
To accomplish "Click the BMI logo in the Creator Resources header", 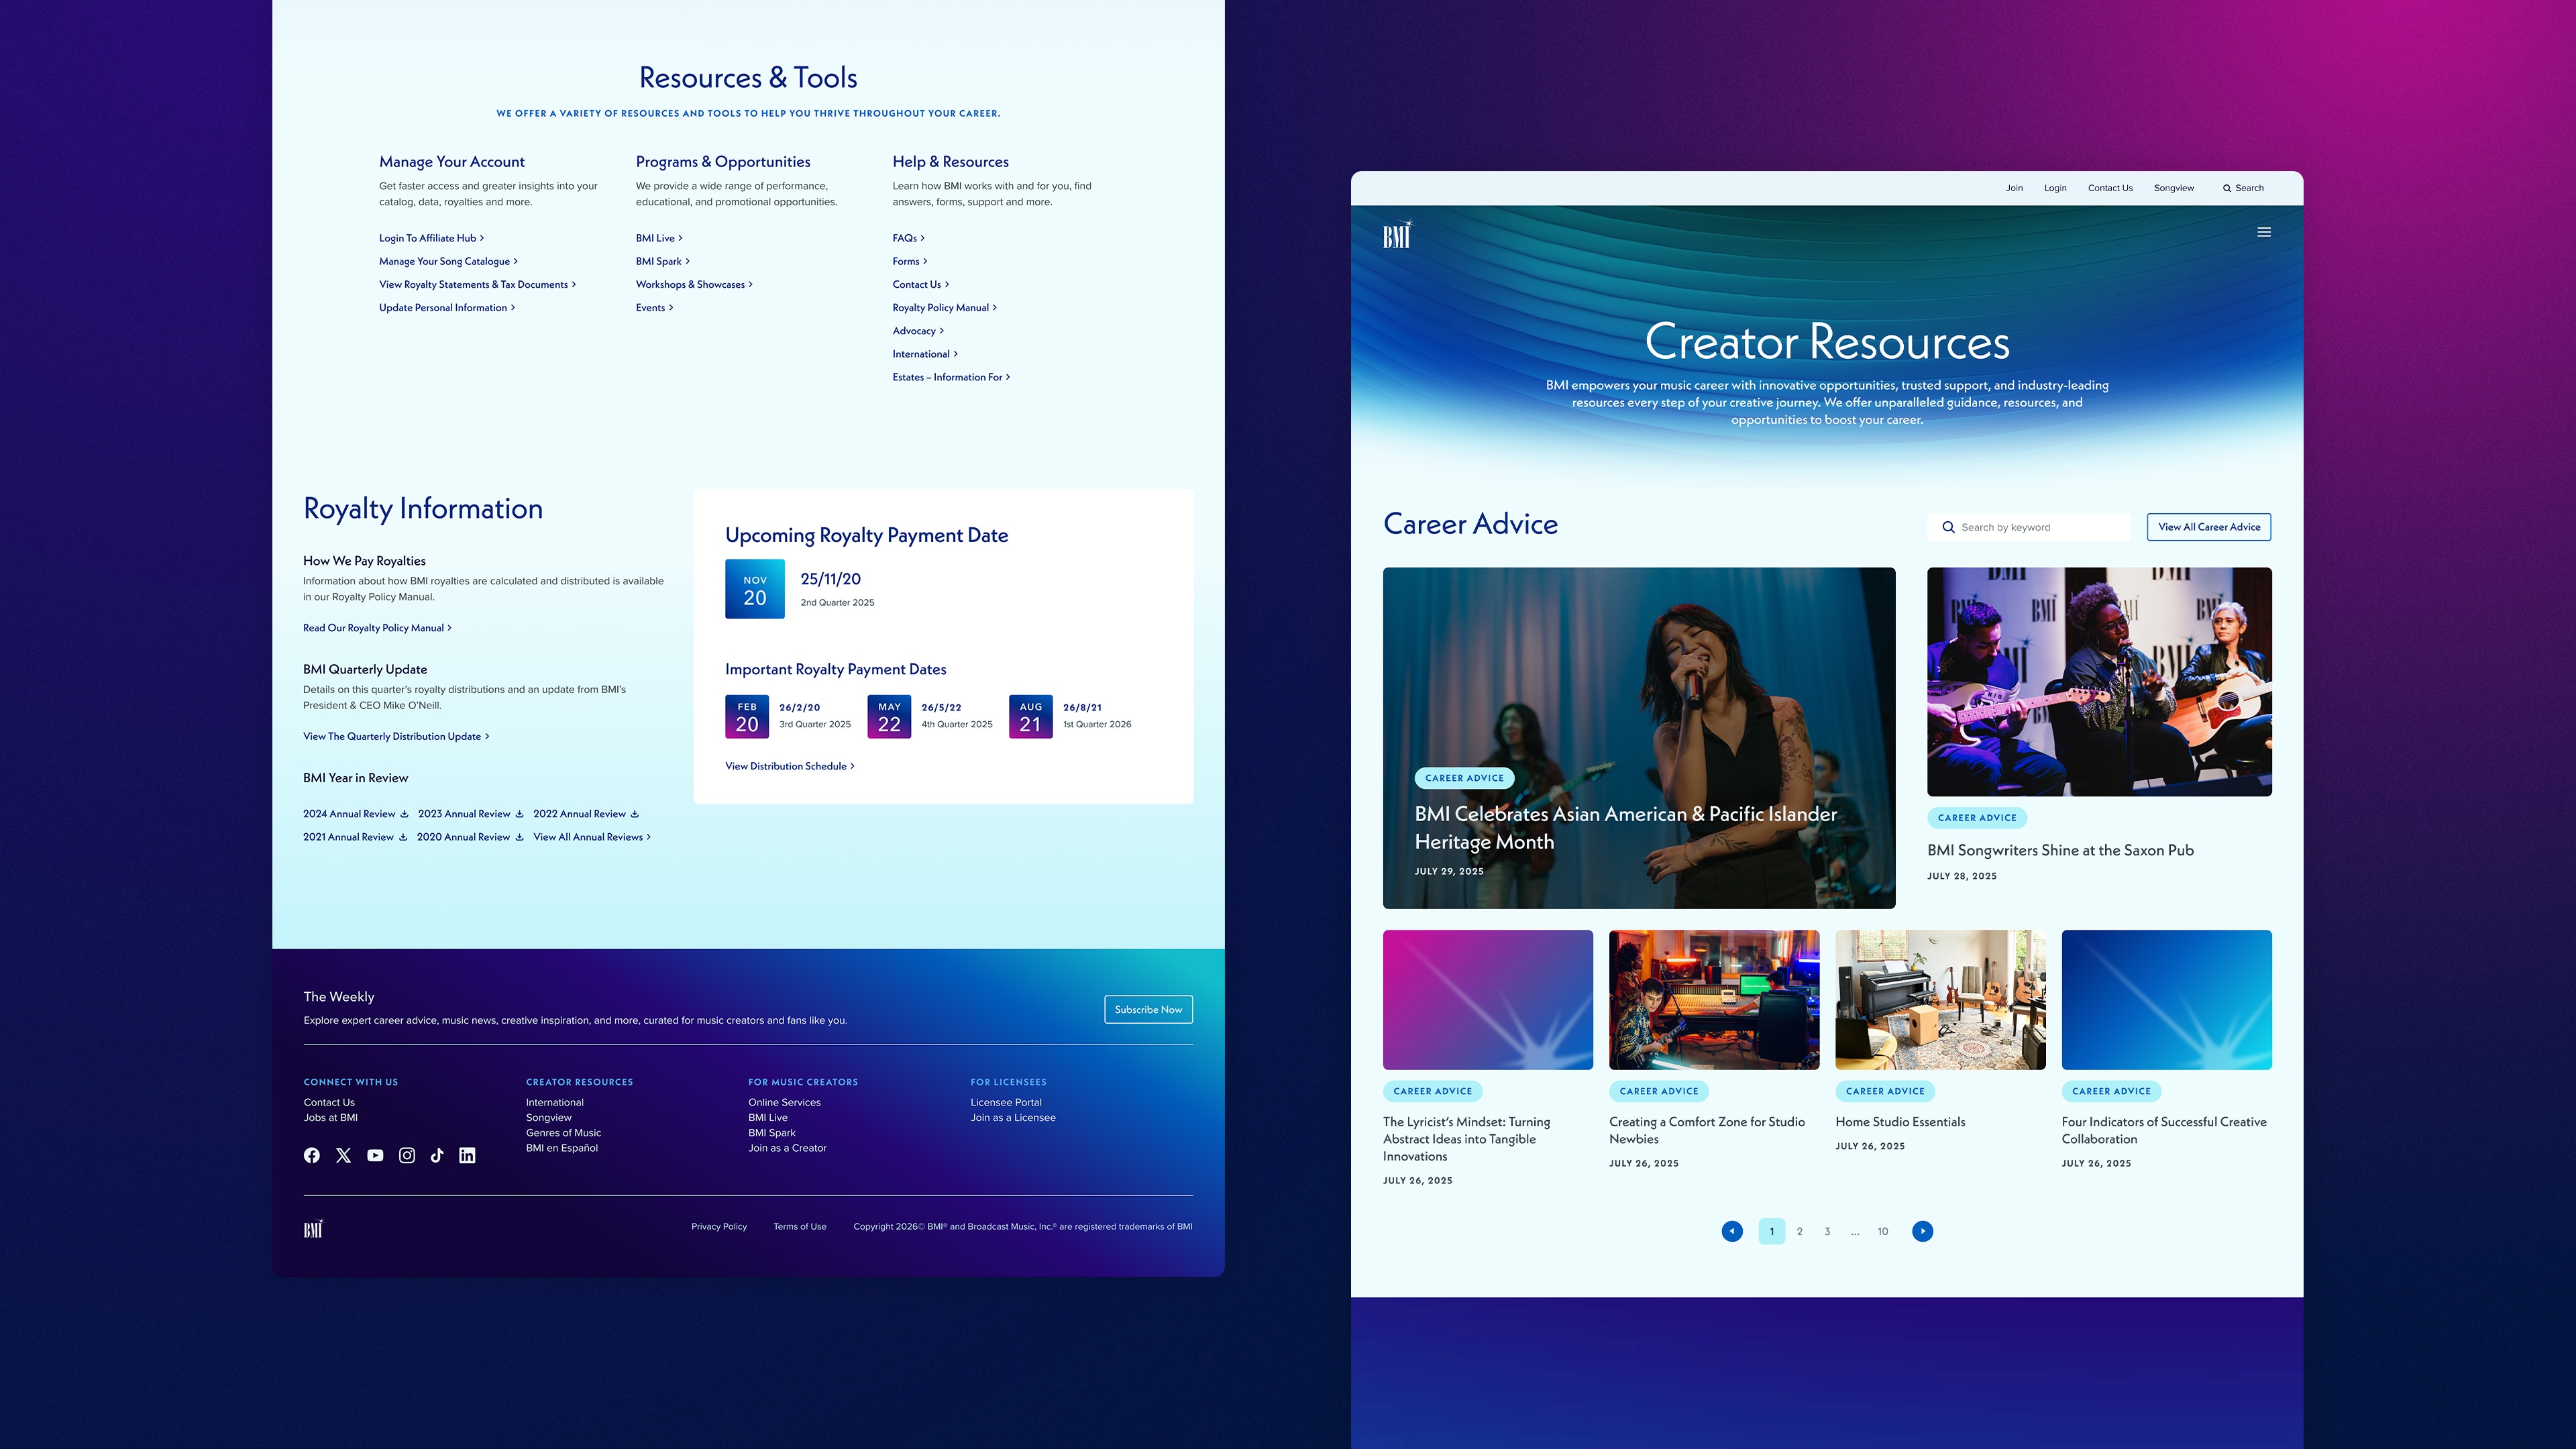I will pos(1397,234).
